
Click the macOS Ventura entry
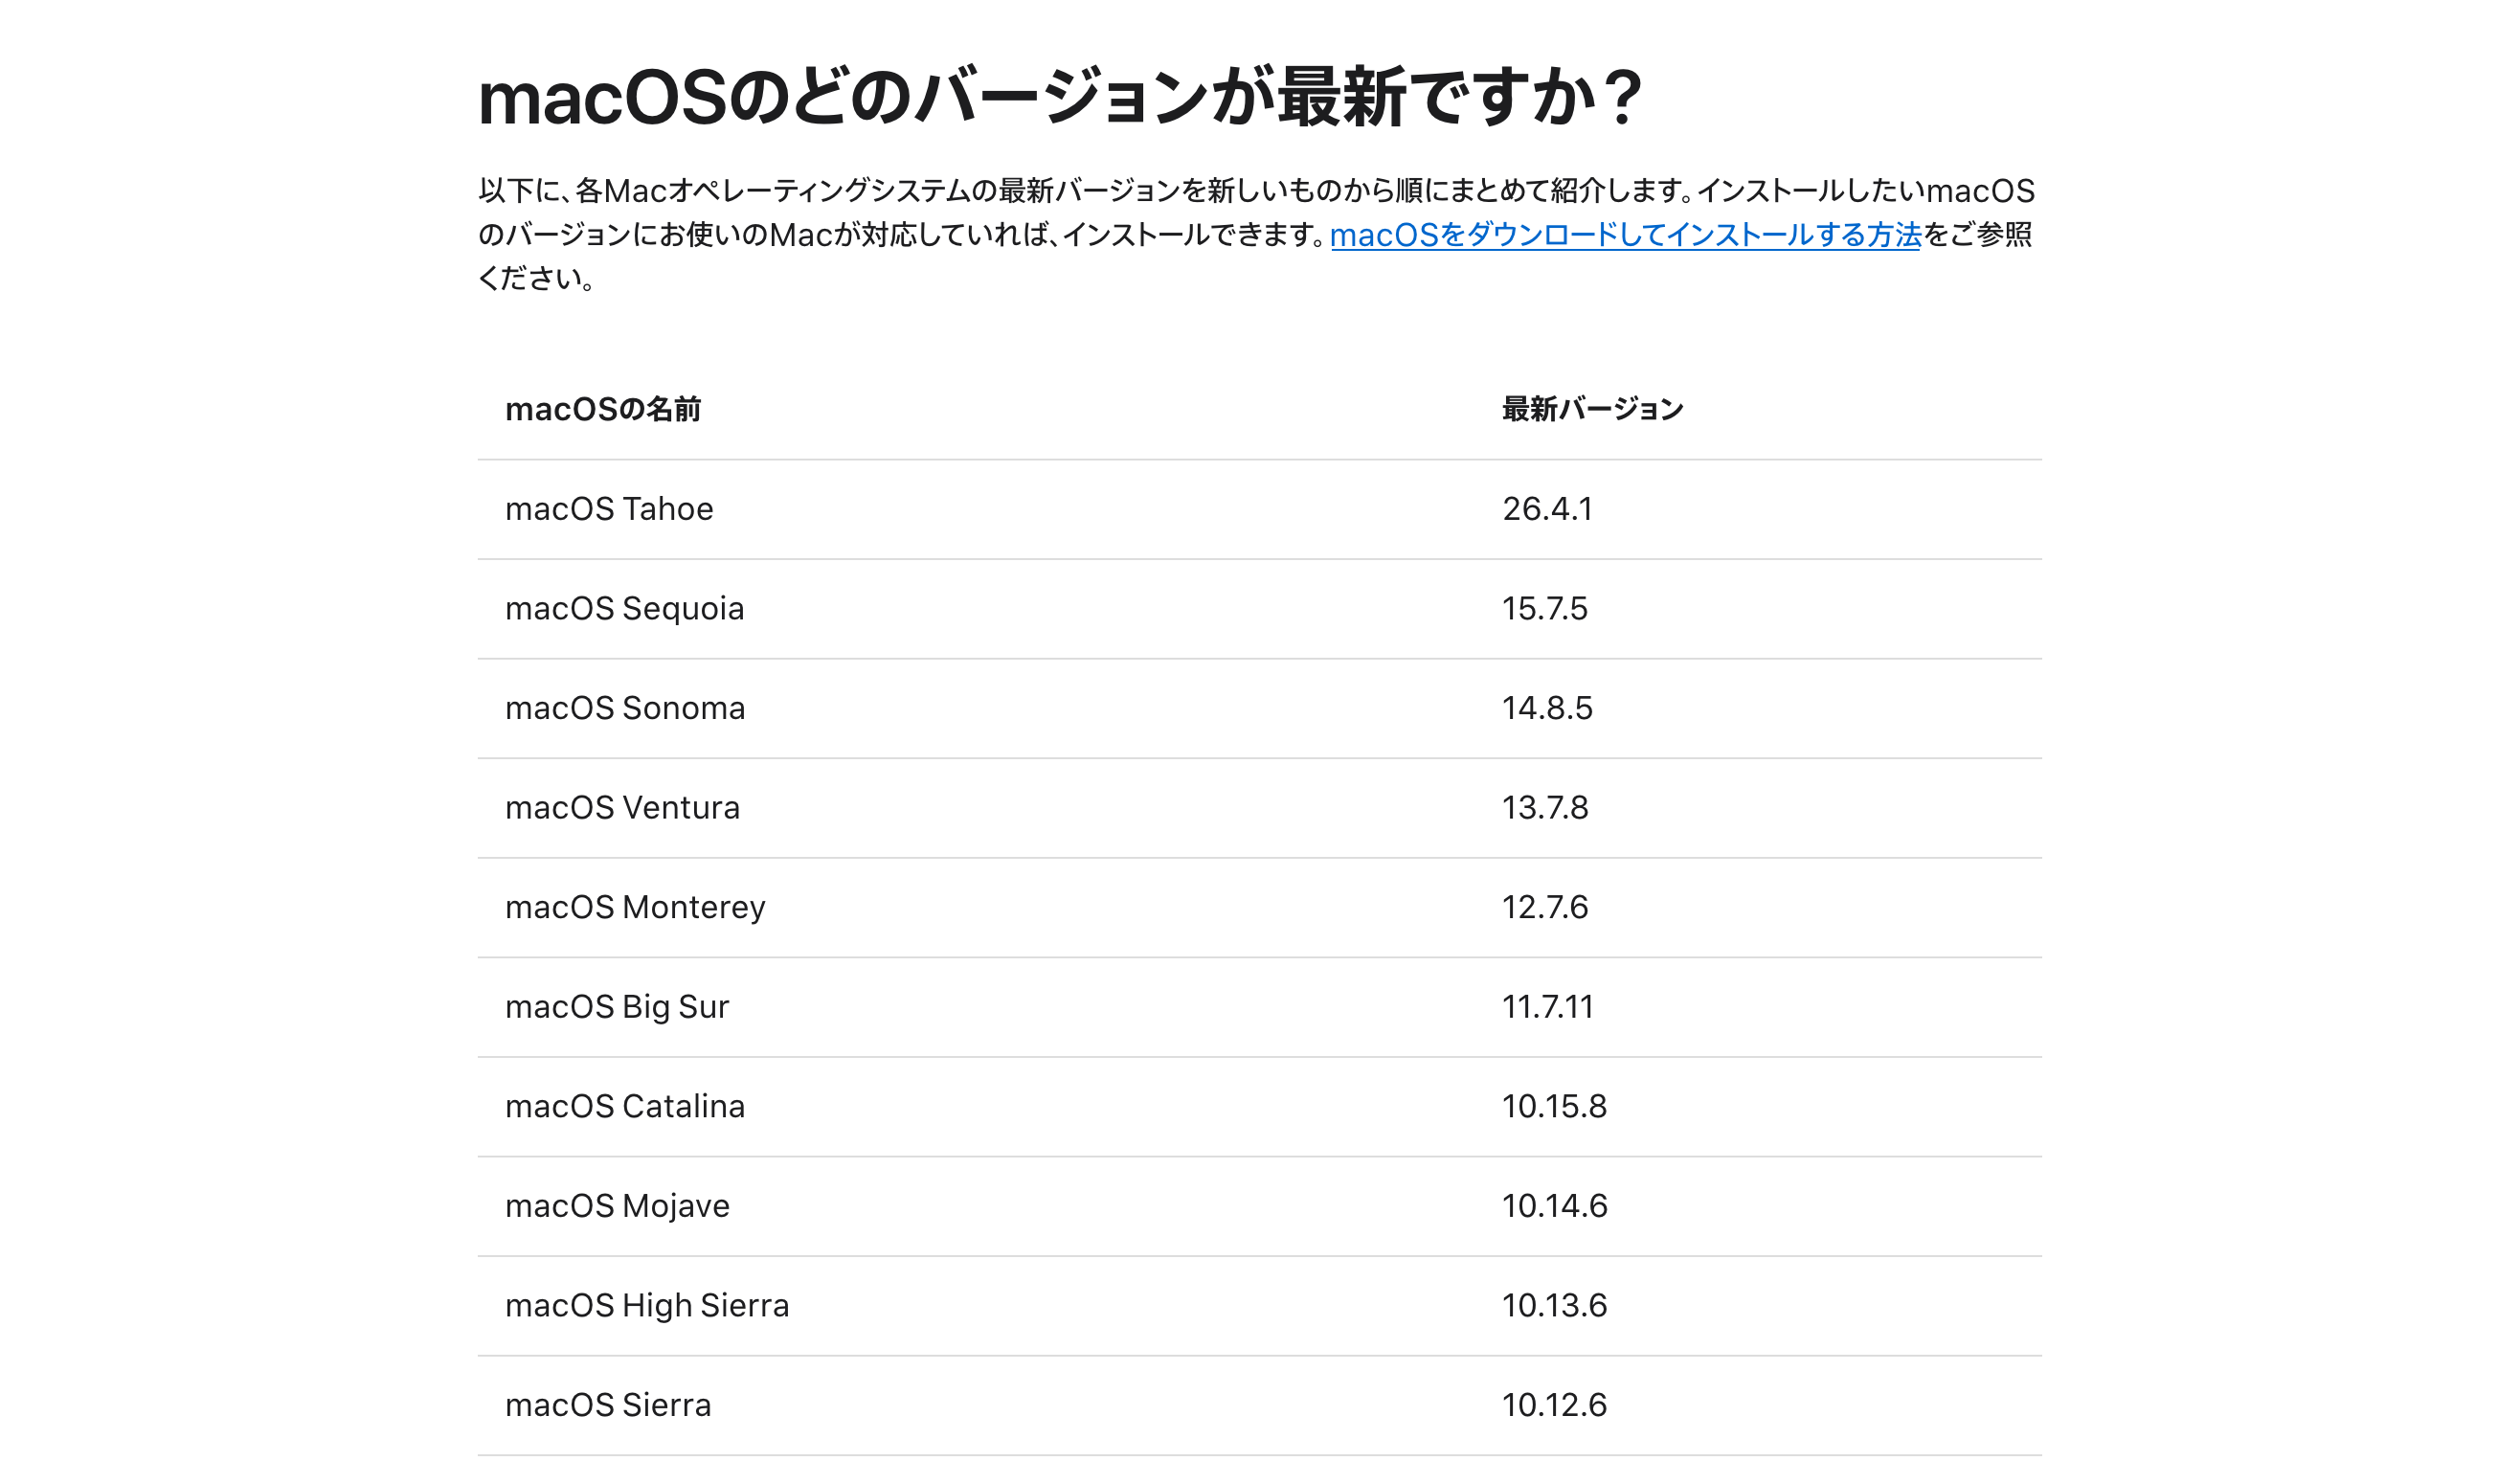click(622, 808)
